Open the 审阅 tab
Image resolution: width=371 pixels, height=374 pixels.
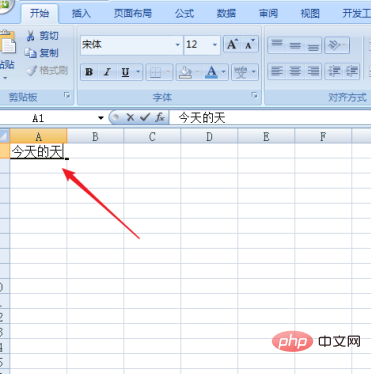pyautogui.click(x=268, y=13)
